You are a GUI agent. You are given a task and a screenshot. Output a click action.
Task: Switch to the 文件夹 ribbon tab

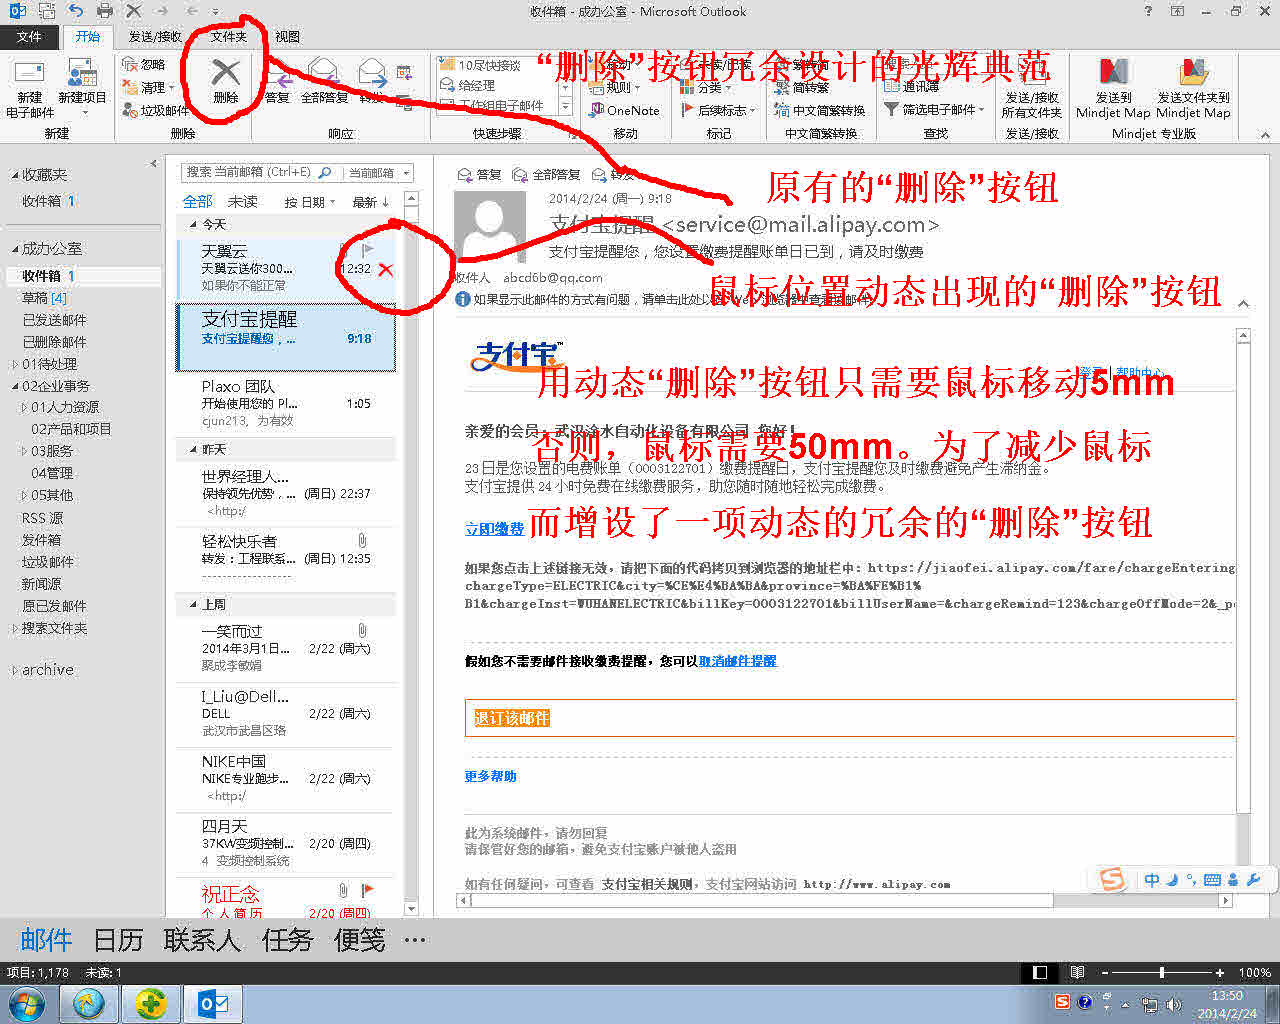[x=228, y=37]
